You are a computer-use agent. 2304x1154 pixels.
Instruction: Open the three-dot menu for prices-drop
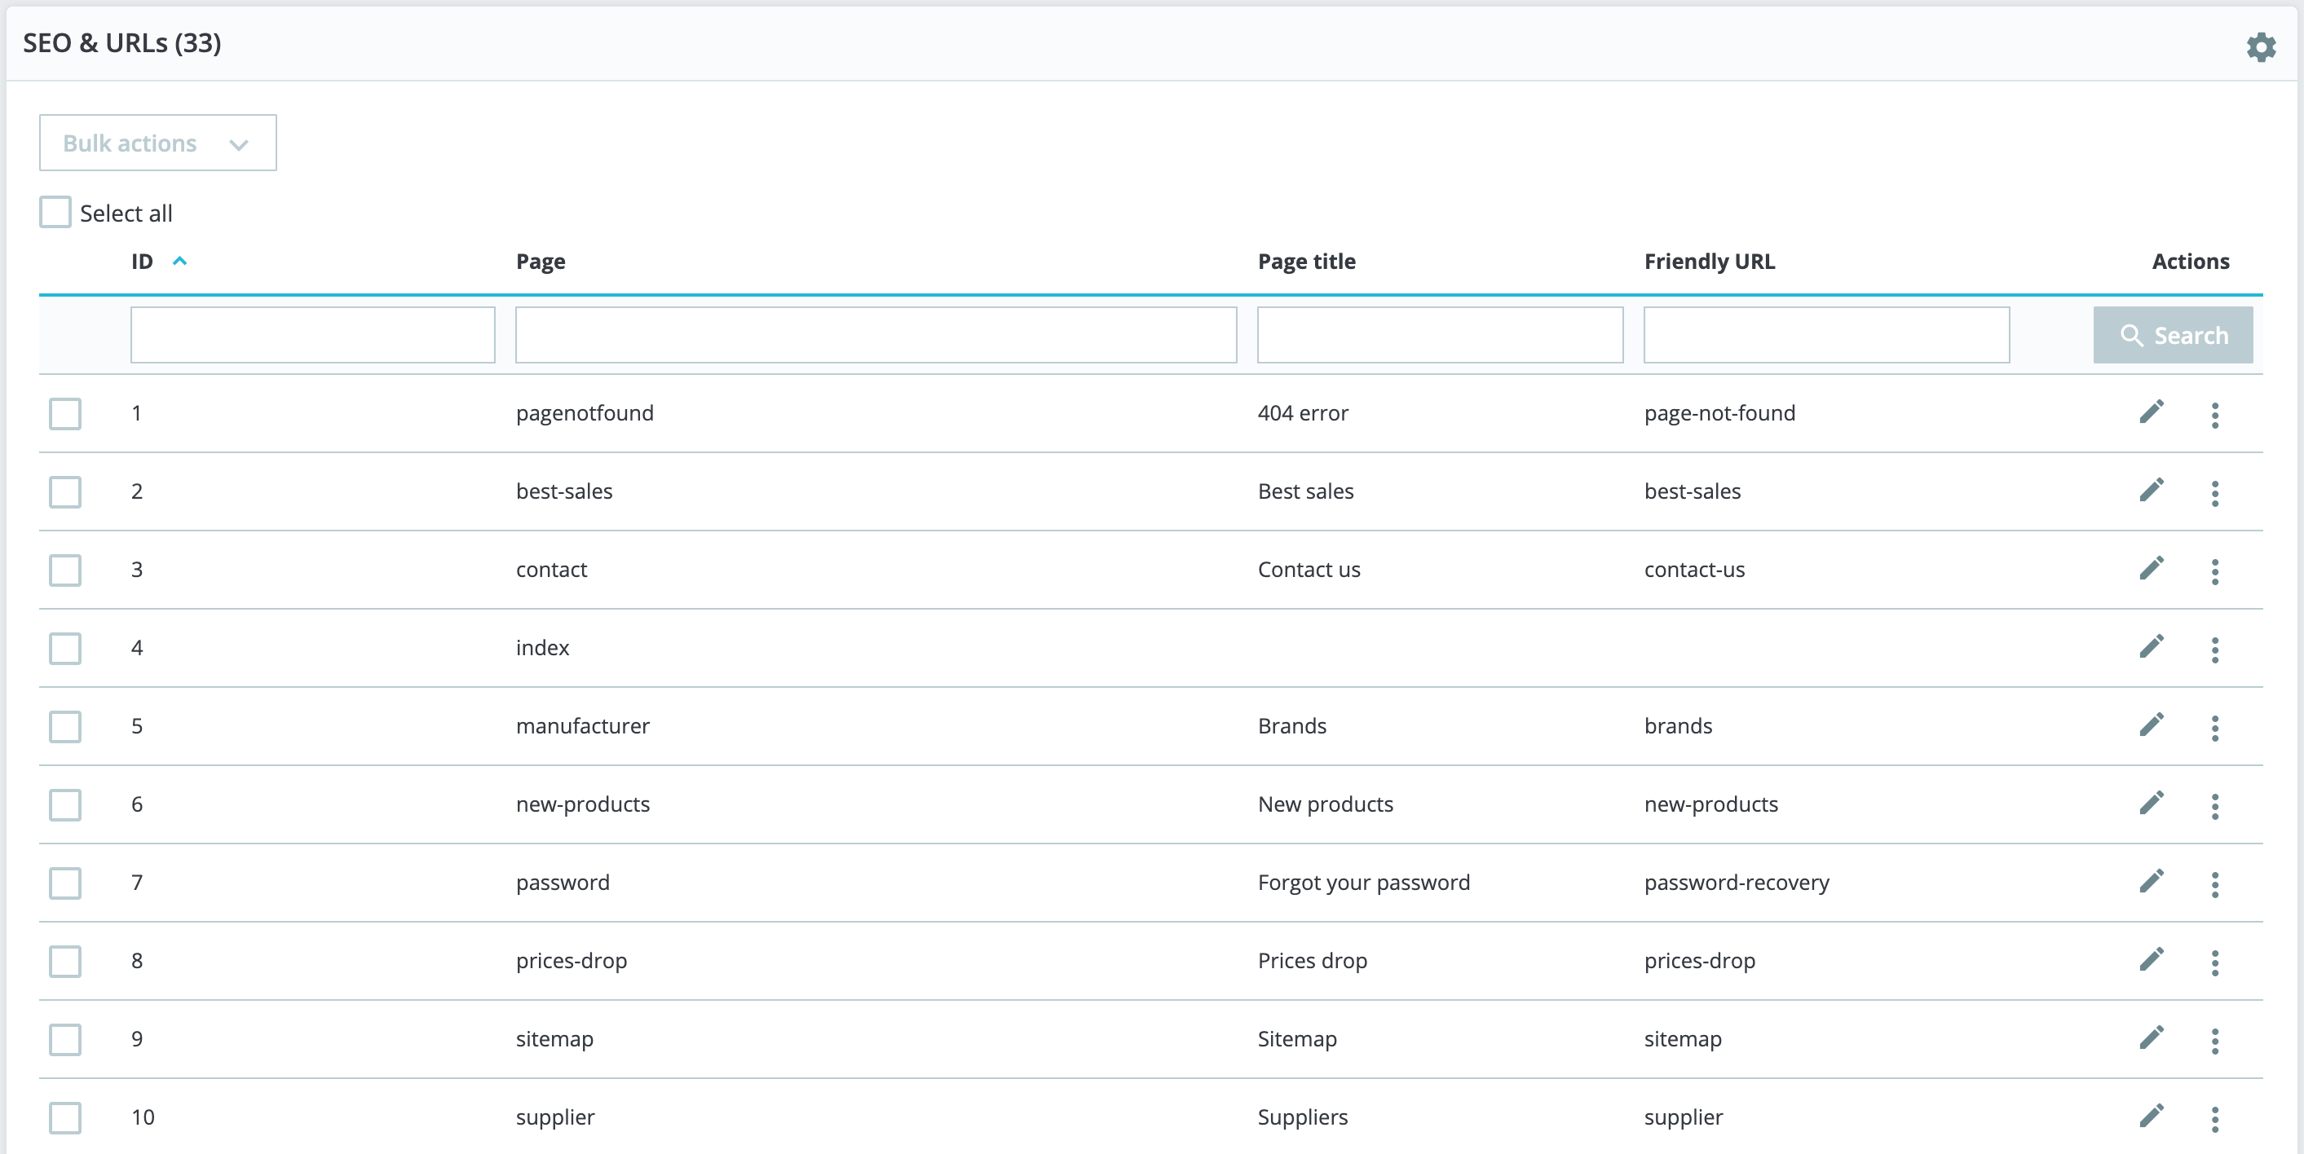pos(2215,962)
